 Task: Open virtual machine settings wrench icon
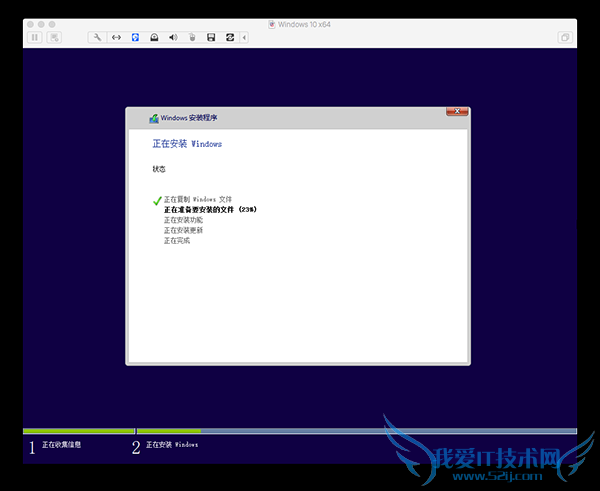click(97, 37)
